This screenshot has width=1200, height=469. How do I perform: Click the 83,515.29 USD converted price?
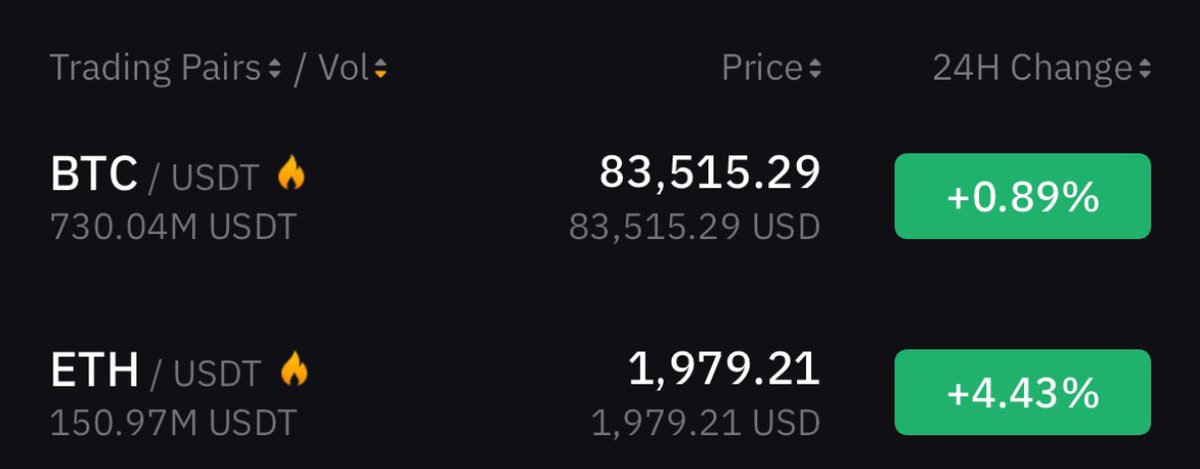tap(695, 227)
